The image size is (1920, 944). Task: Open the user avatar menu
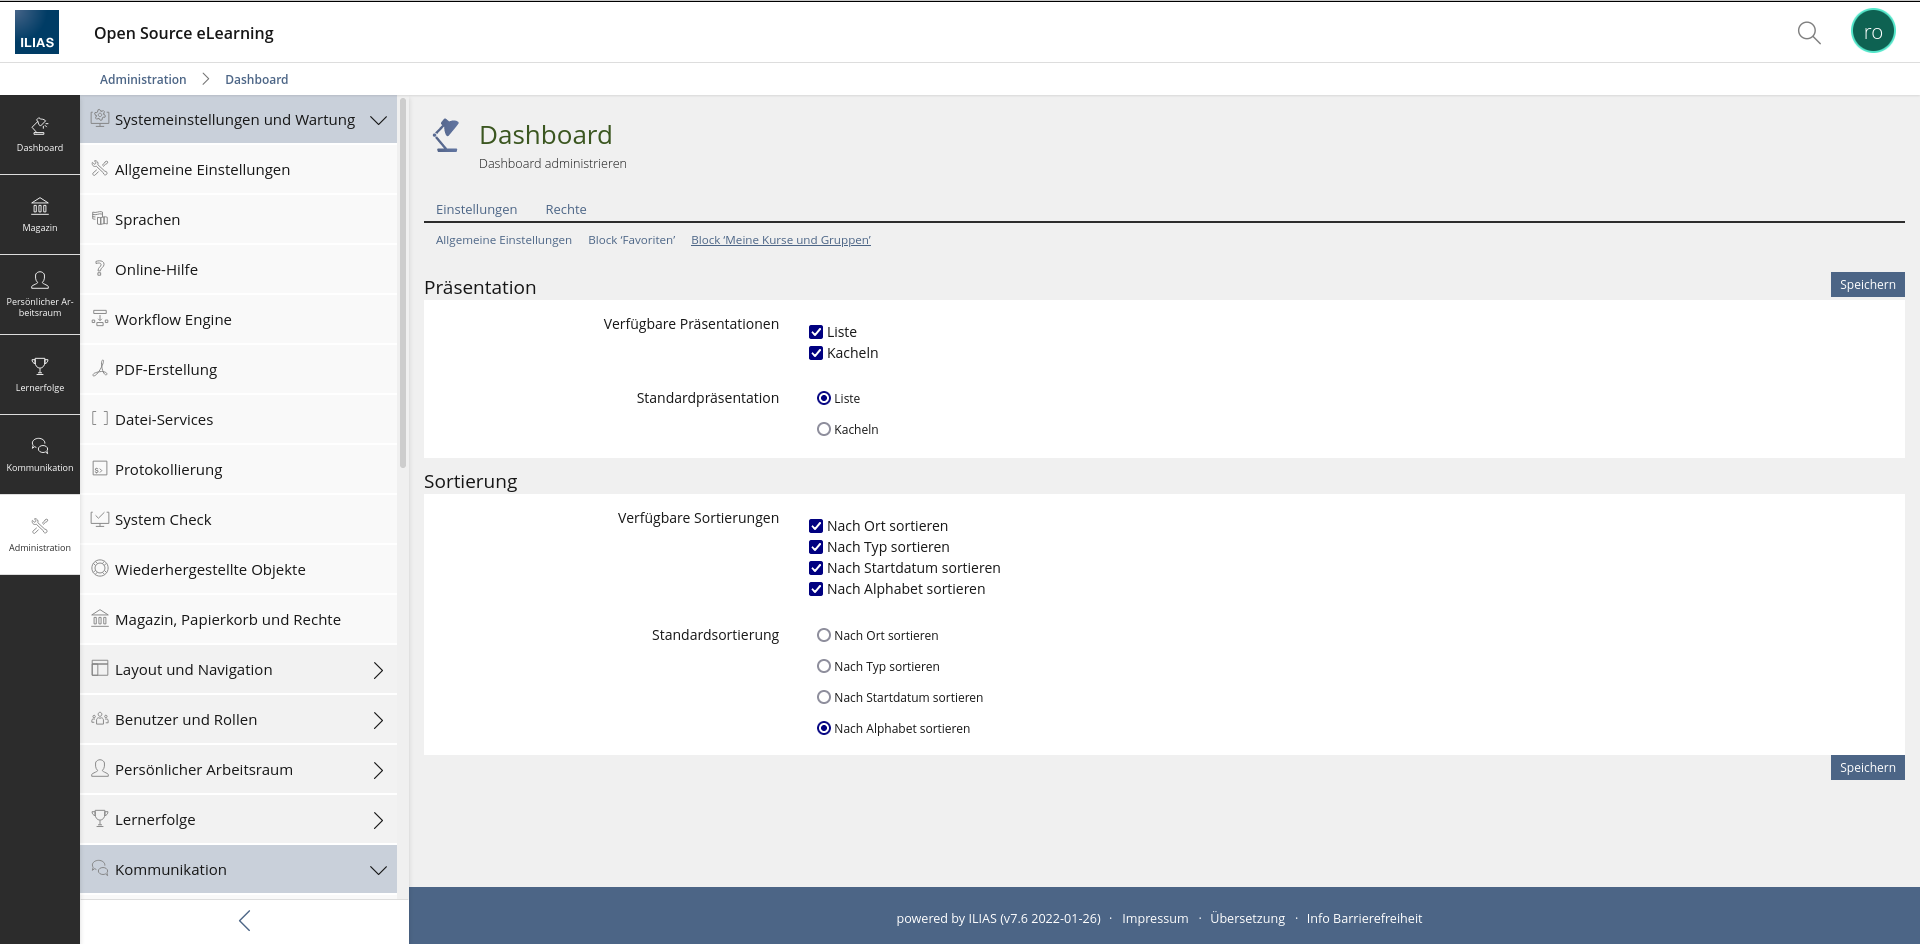(1872, 32)
